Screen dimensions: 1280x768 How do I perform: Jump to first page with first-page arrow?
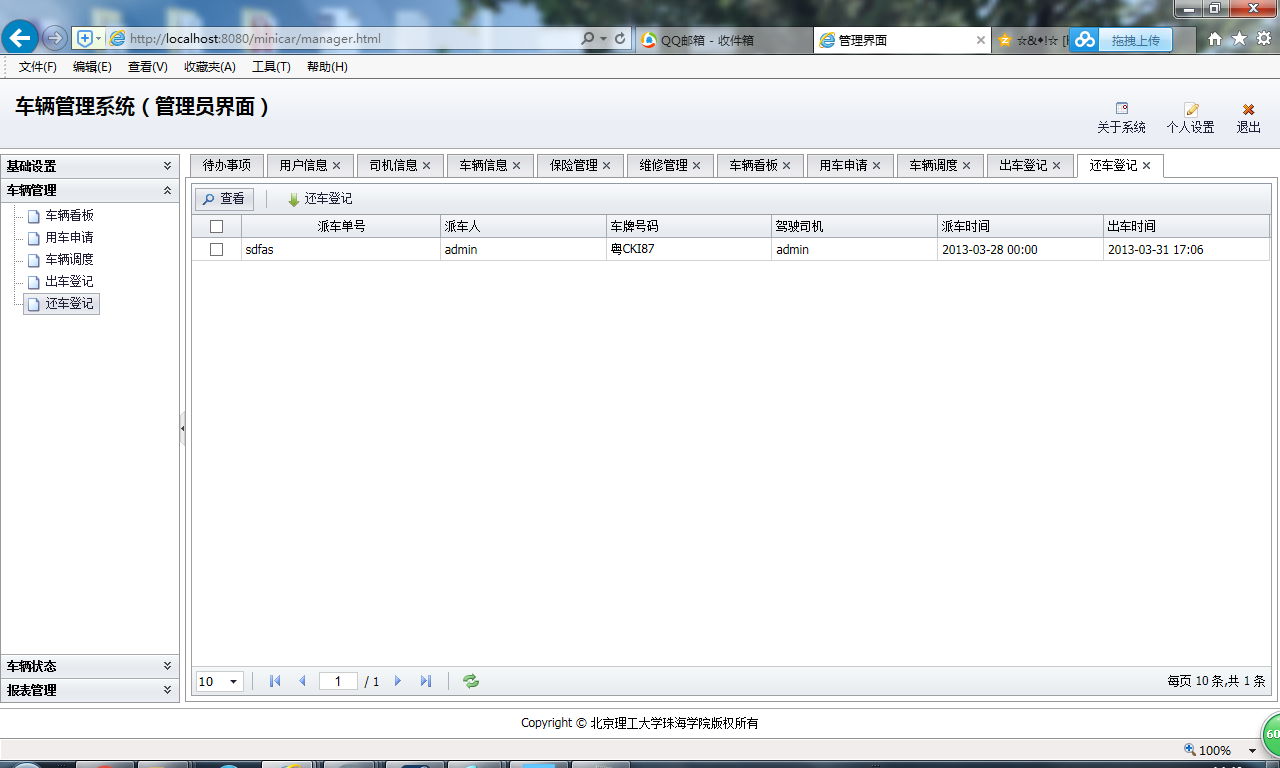pos(274,681)
